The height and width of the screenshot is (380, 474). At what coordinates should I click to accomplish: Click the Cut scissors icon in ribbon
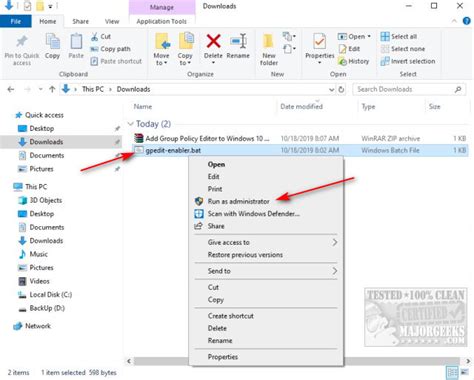tap(95, 36)
